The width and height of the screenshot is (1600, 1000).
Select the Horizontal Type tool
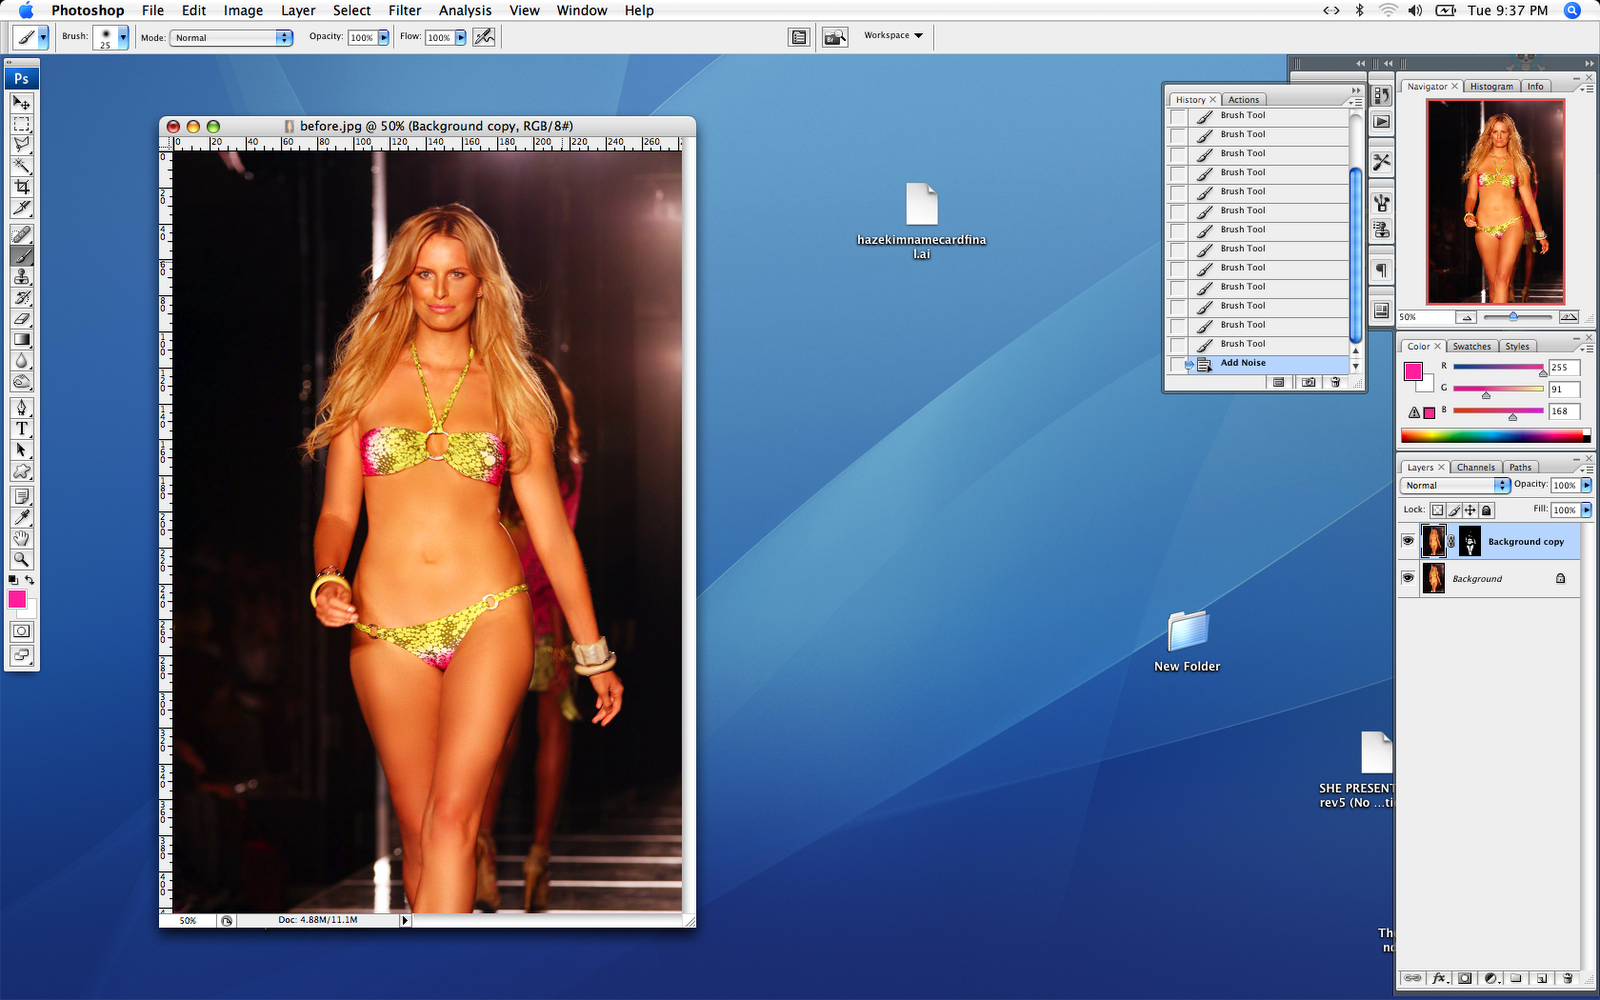(x=21, y=428)
